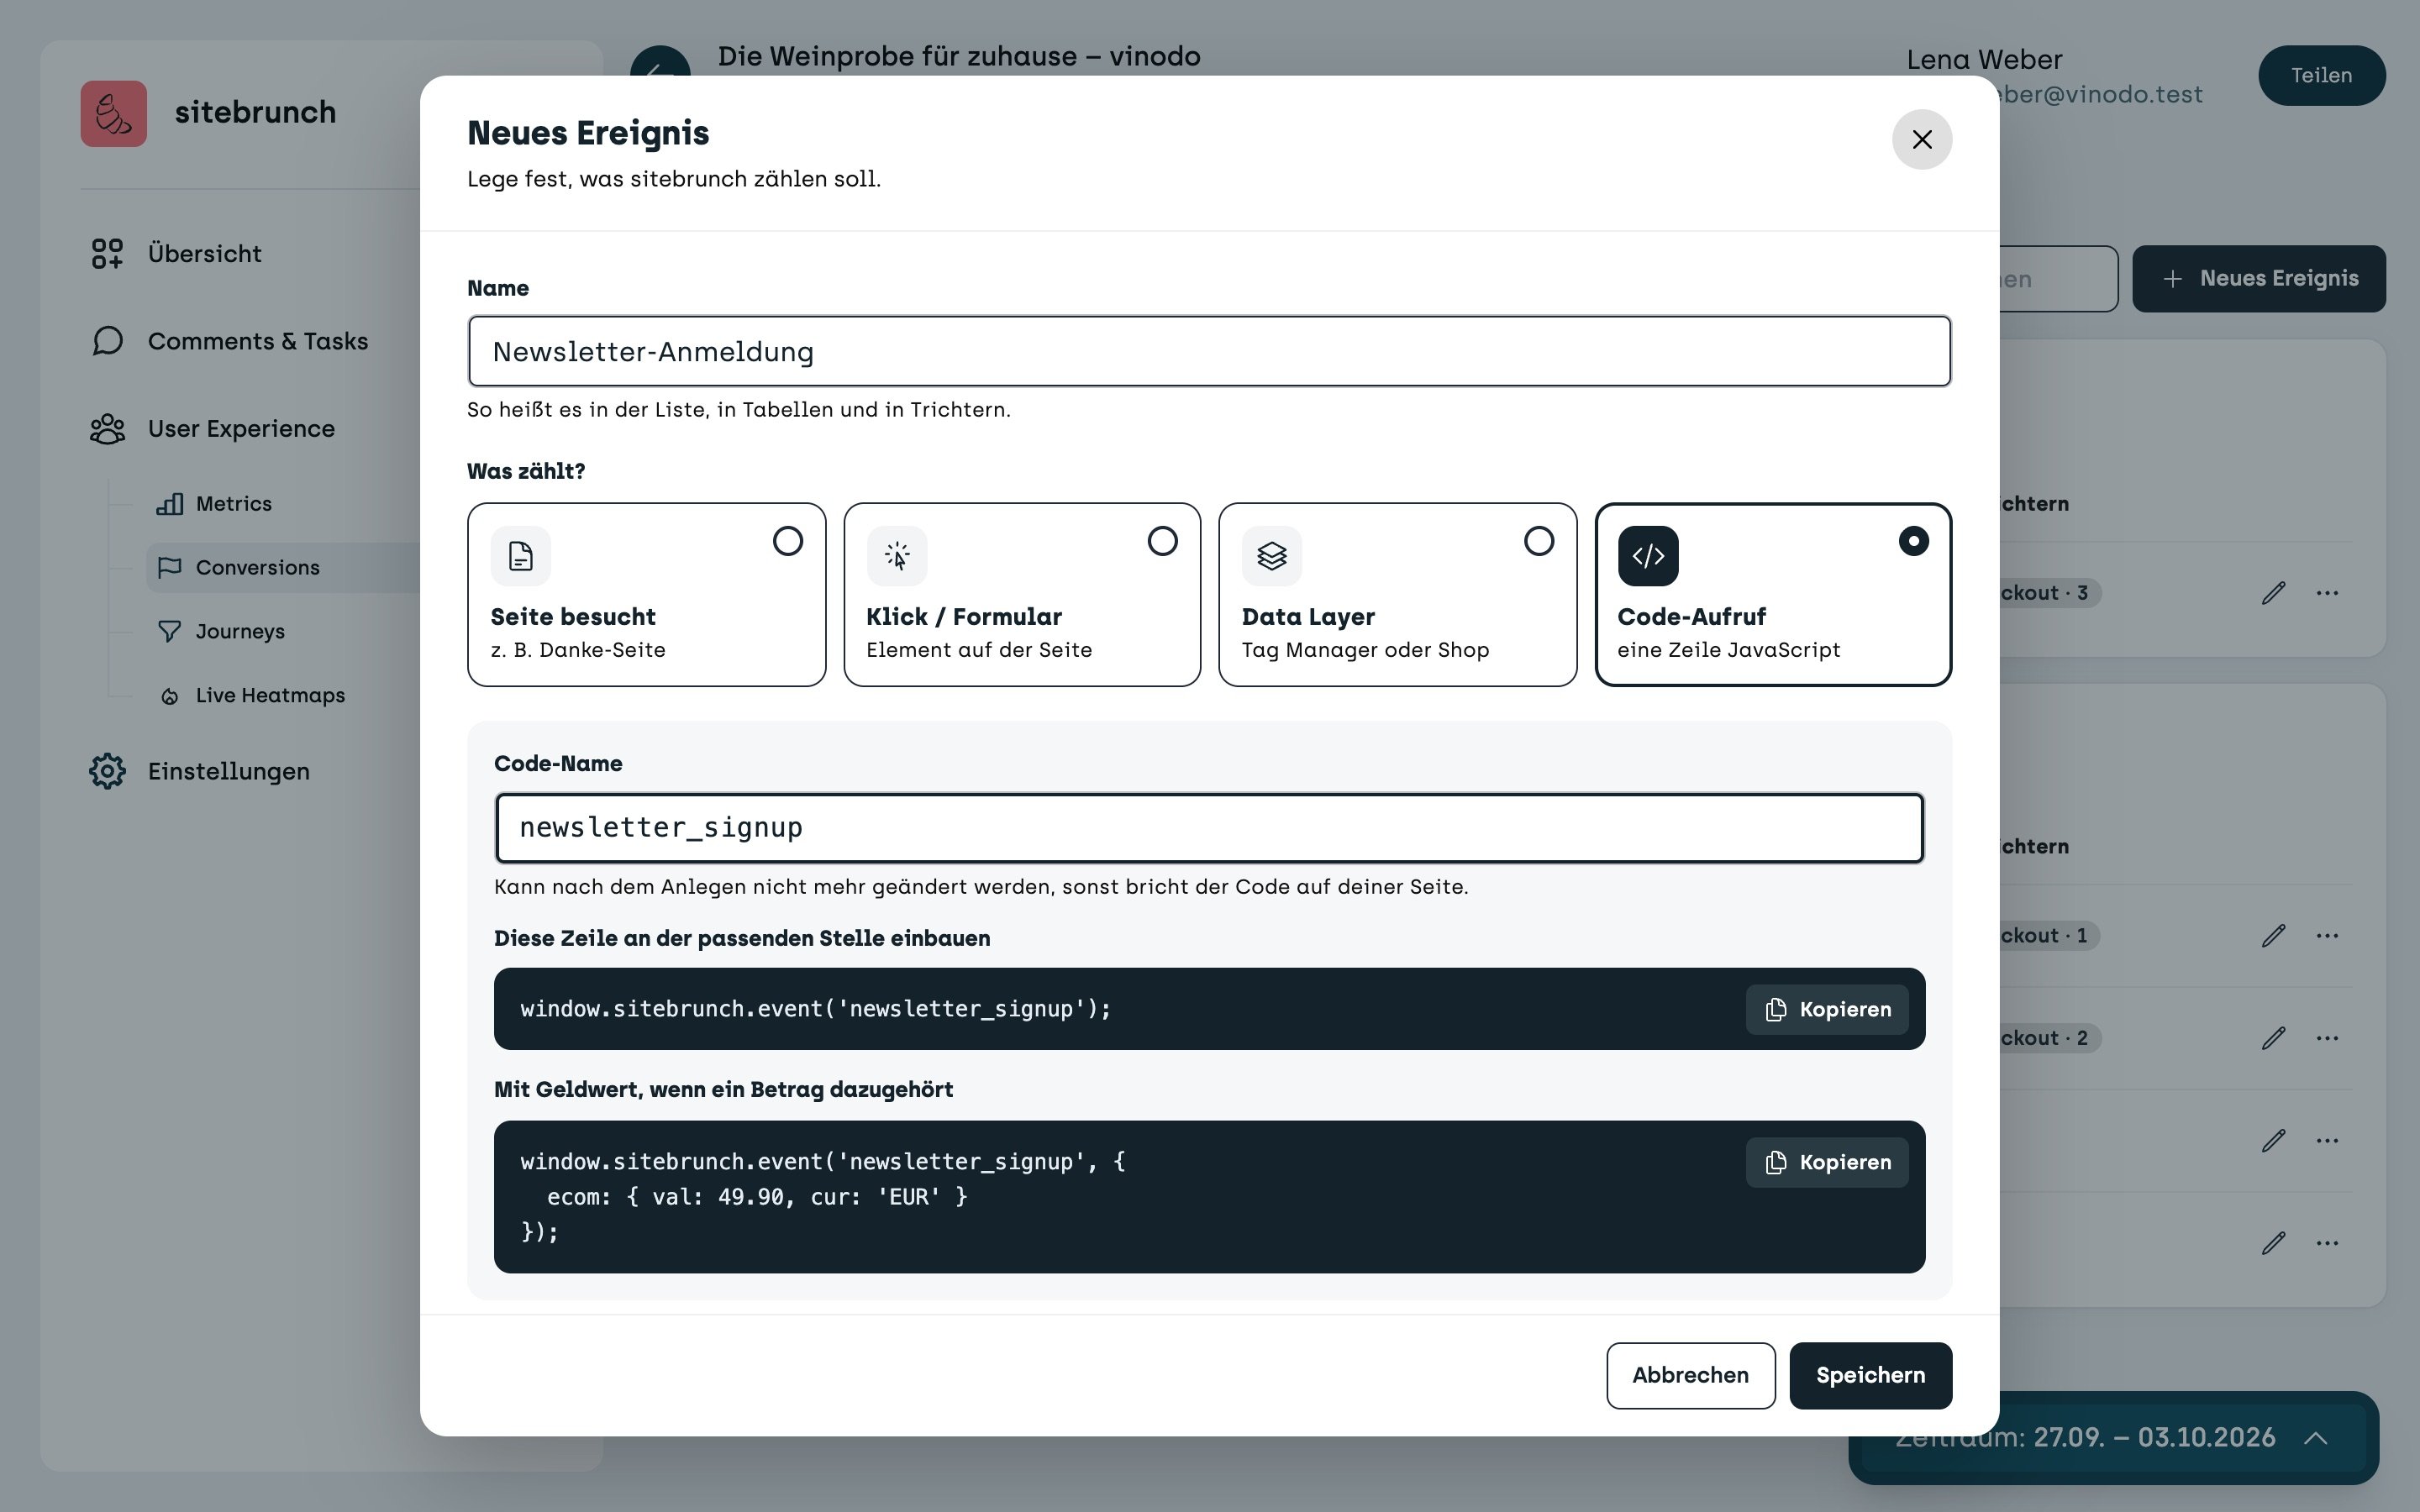
Task: Edit the ckout · 2 row pencil
Action: click(2273, 1038)
